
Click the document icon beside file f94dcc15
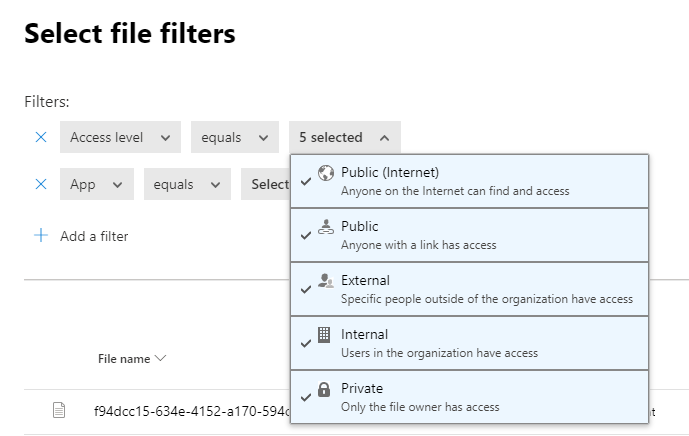[x=59, y=410]
